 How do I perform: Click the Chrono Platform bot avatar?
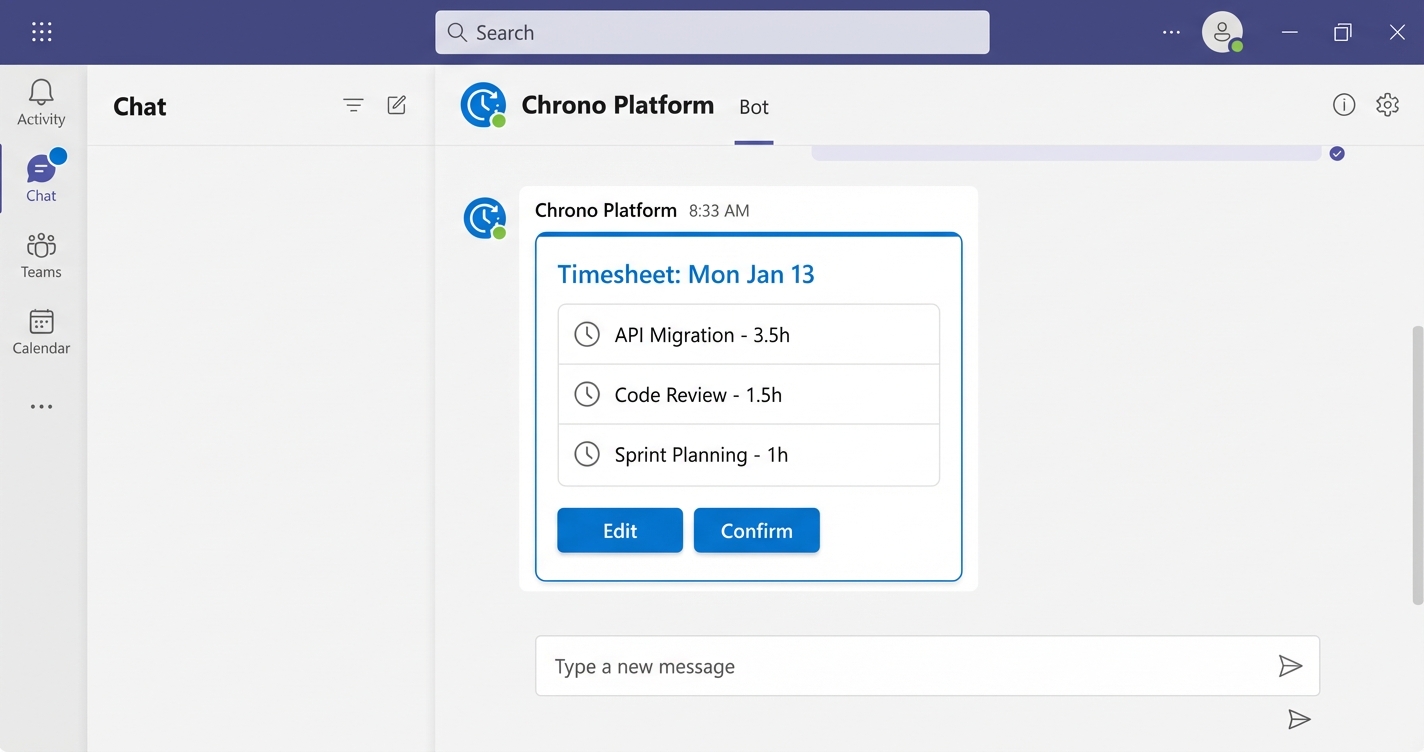(x=483, y=104)
